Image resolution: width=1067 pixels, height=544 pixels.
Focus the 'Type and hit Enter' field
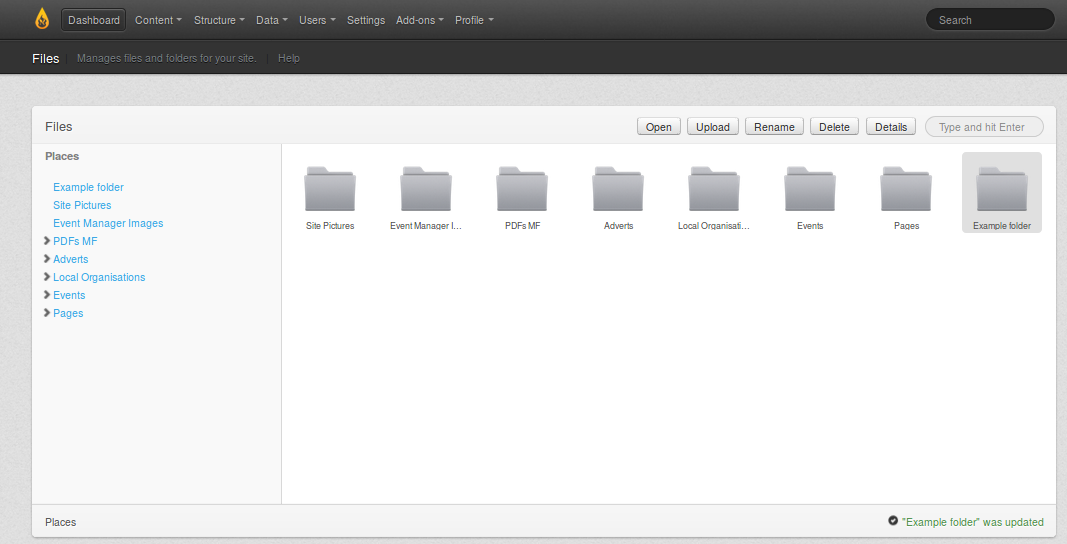pyautogui.click(x=984, y=127)
